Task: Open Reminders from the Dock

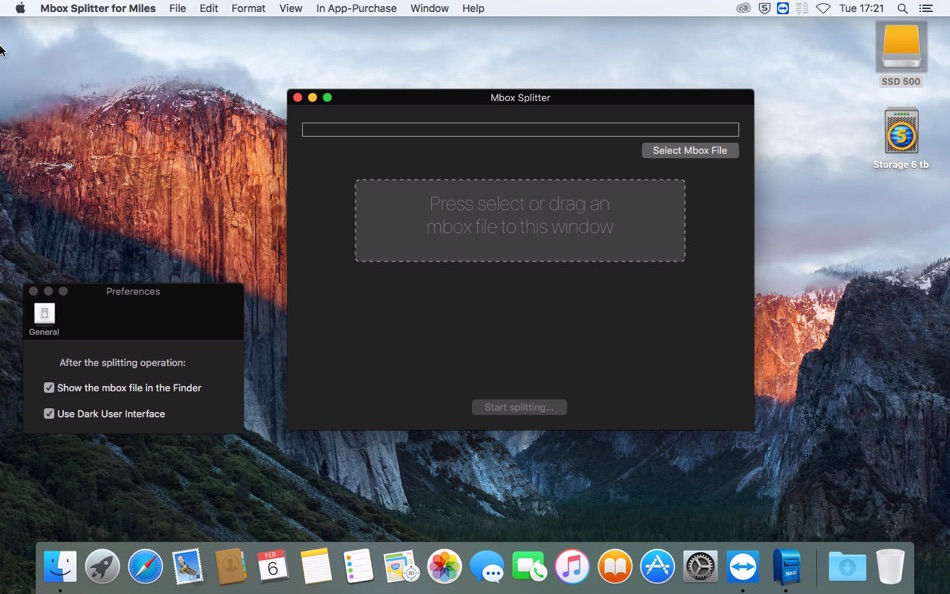Action: coord(358,566)
